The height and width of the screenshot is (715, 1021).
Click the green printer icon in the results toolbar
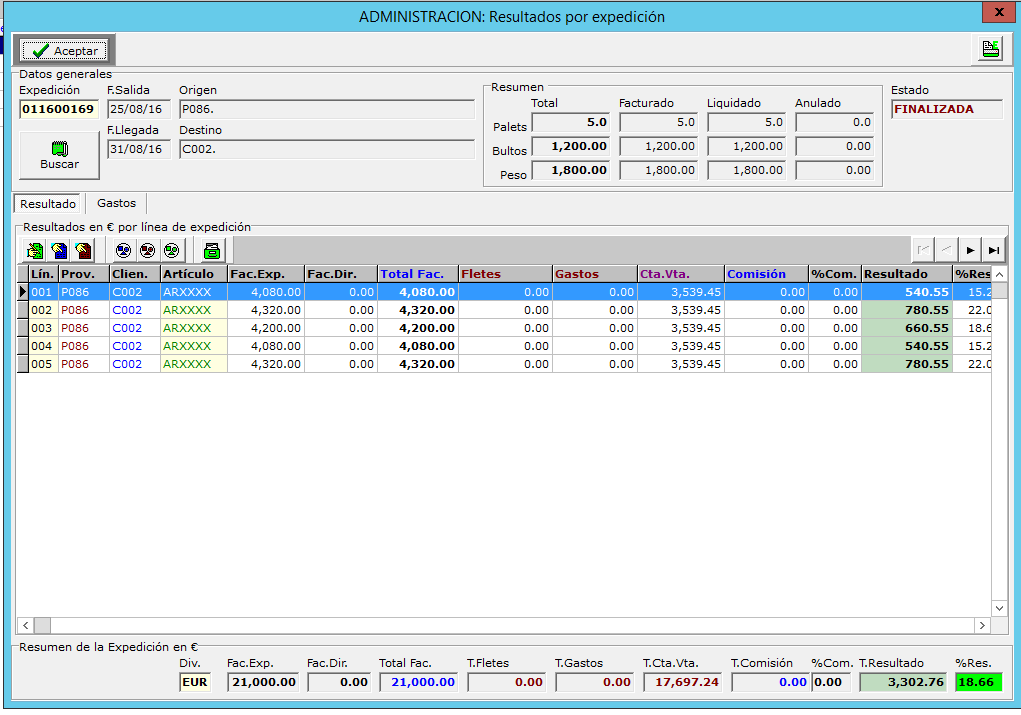coord(213,250)
